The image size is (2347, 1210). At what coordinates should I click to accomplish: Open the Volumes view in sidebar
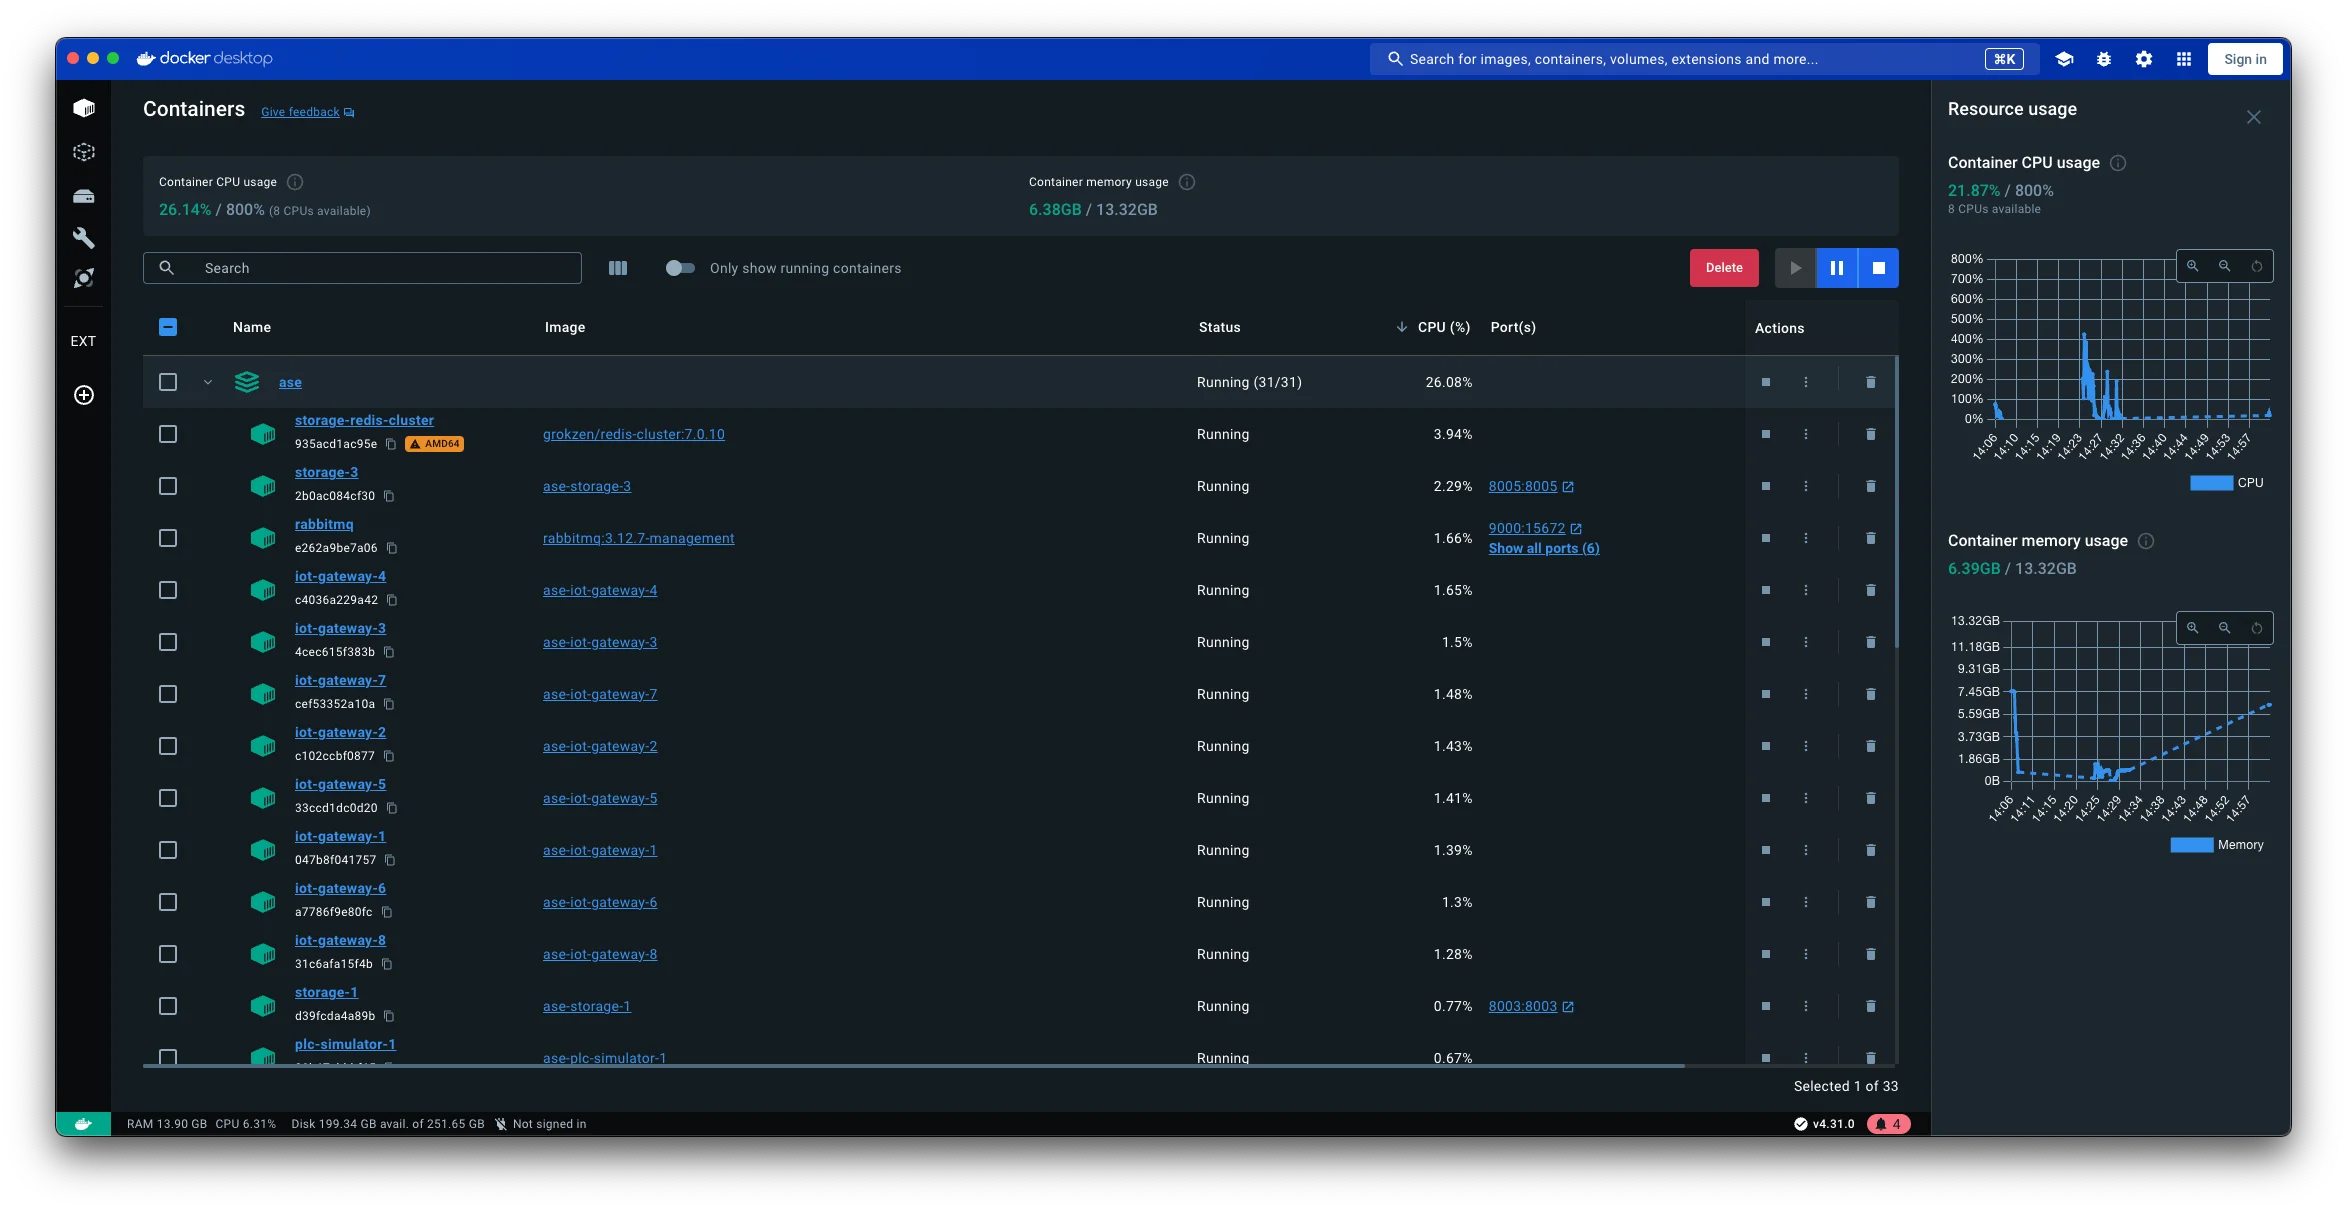coord(84,196)
